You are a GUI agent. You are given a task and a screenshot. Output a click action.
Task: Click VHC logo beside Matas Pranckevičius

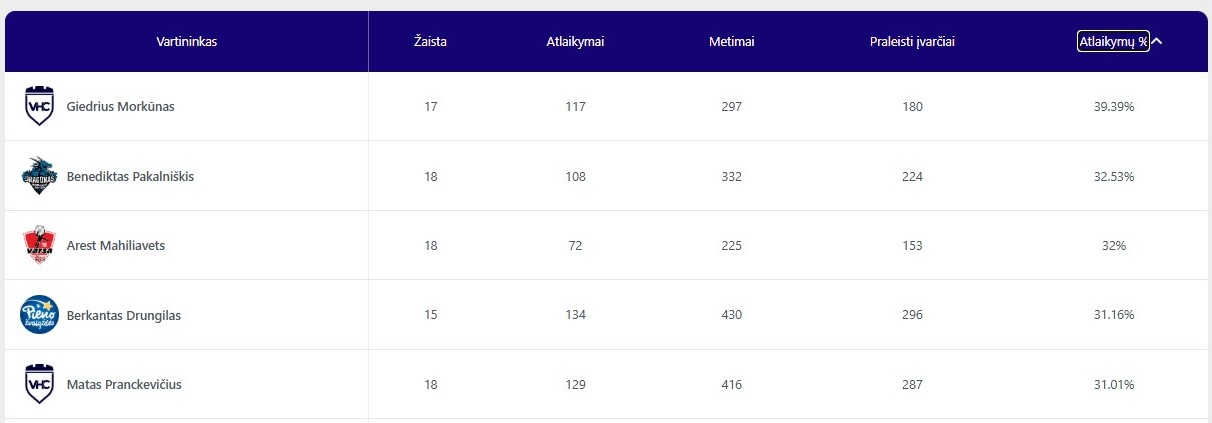point(39,384)
